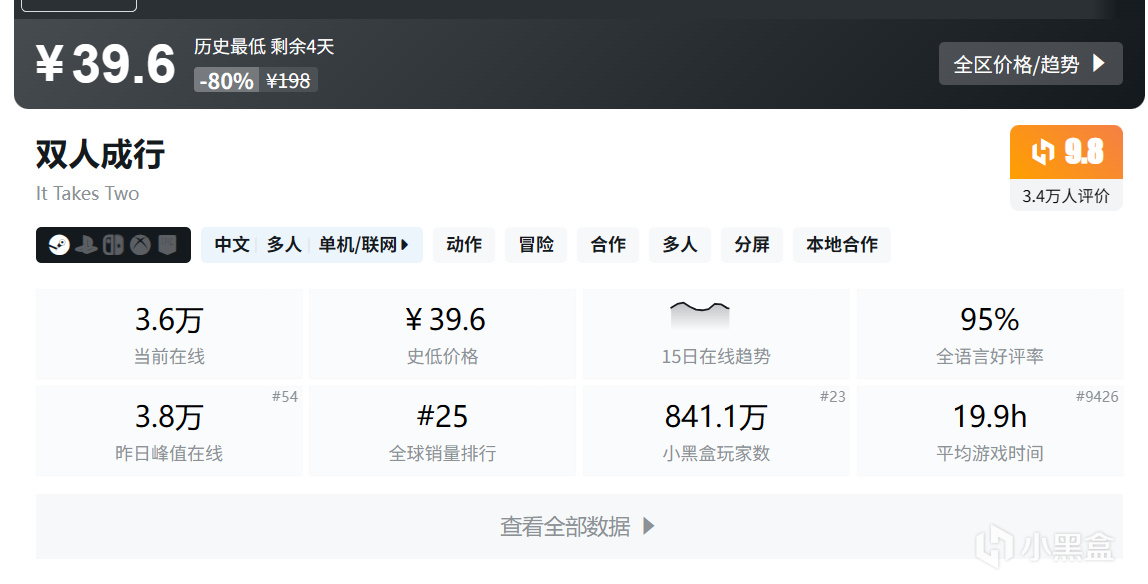The width and height of the screenshot is (1148, 584).
Task: Open the 15日在线趋势 sparkline chart
Action: coord(700,315)
